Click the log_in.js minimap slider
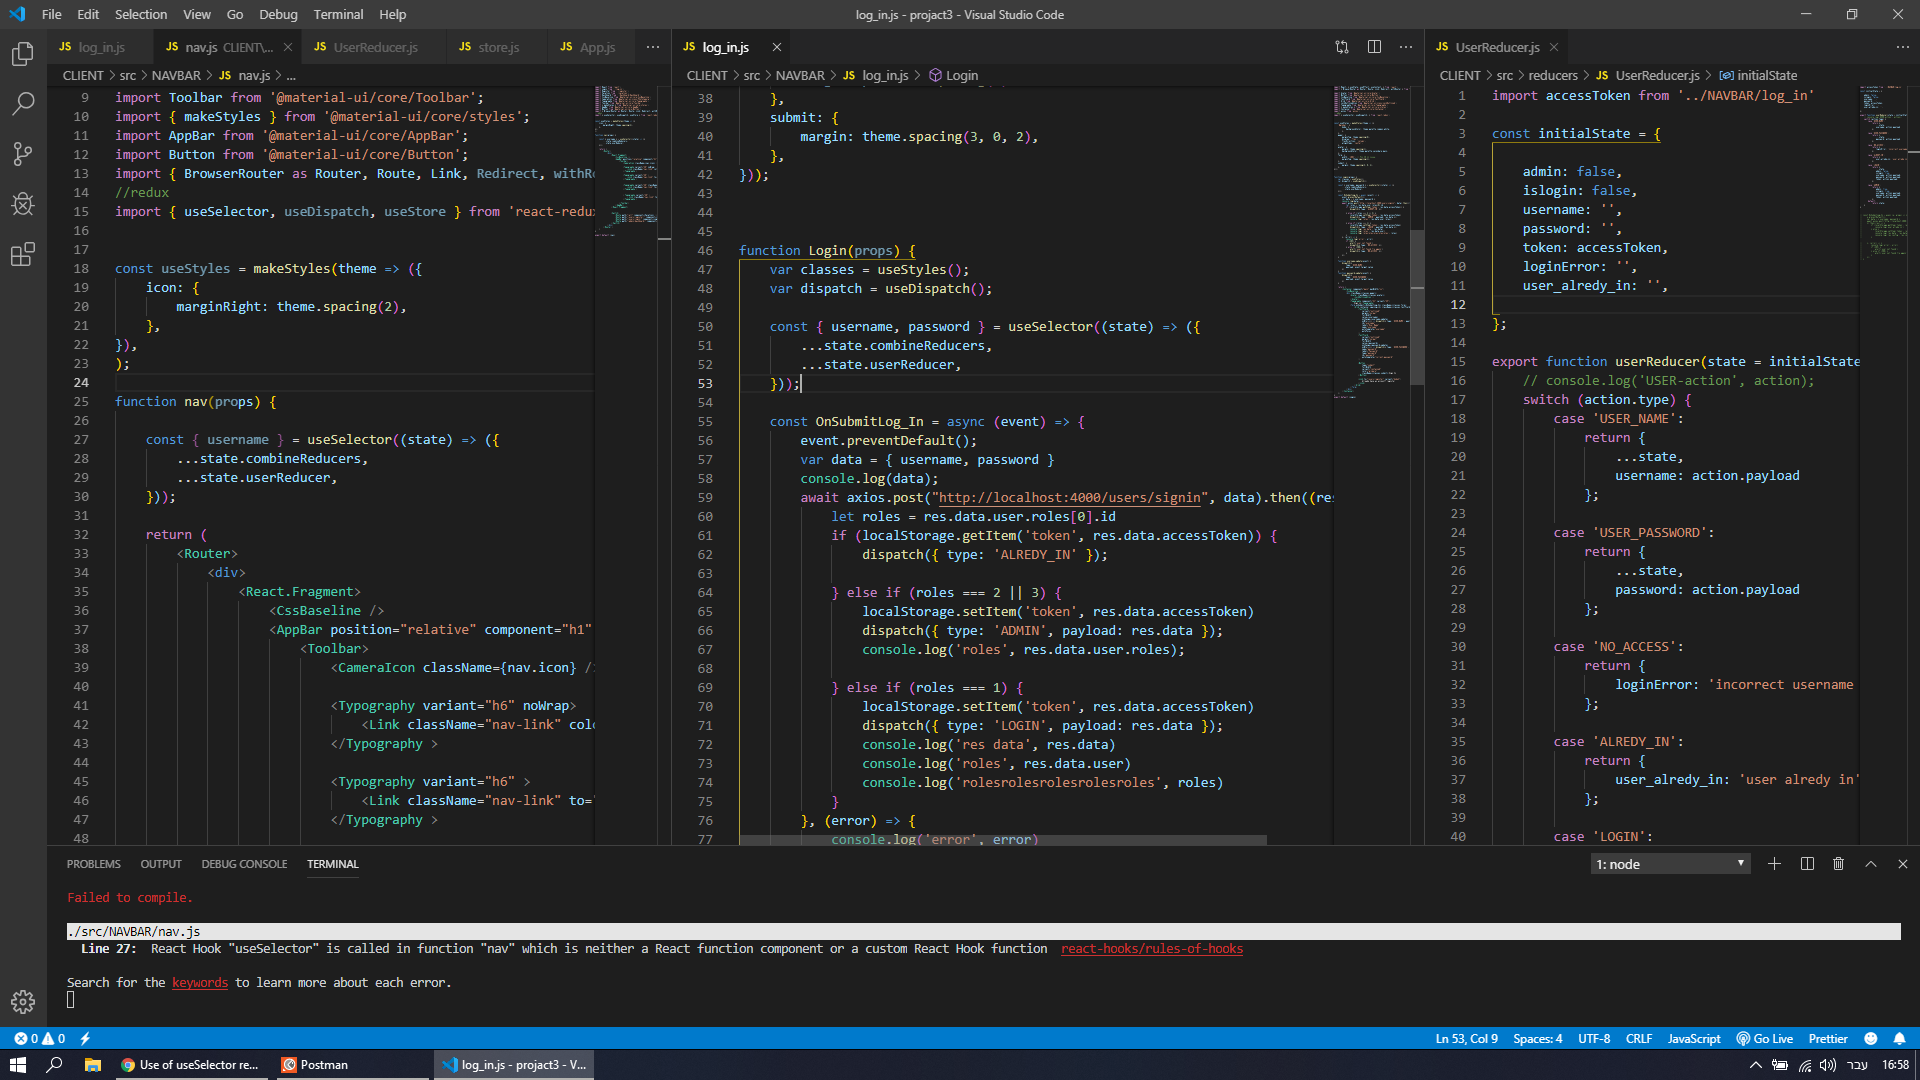This screenshot has width=1920, height=1080. click(1417, 308)
